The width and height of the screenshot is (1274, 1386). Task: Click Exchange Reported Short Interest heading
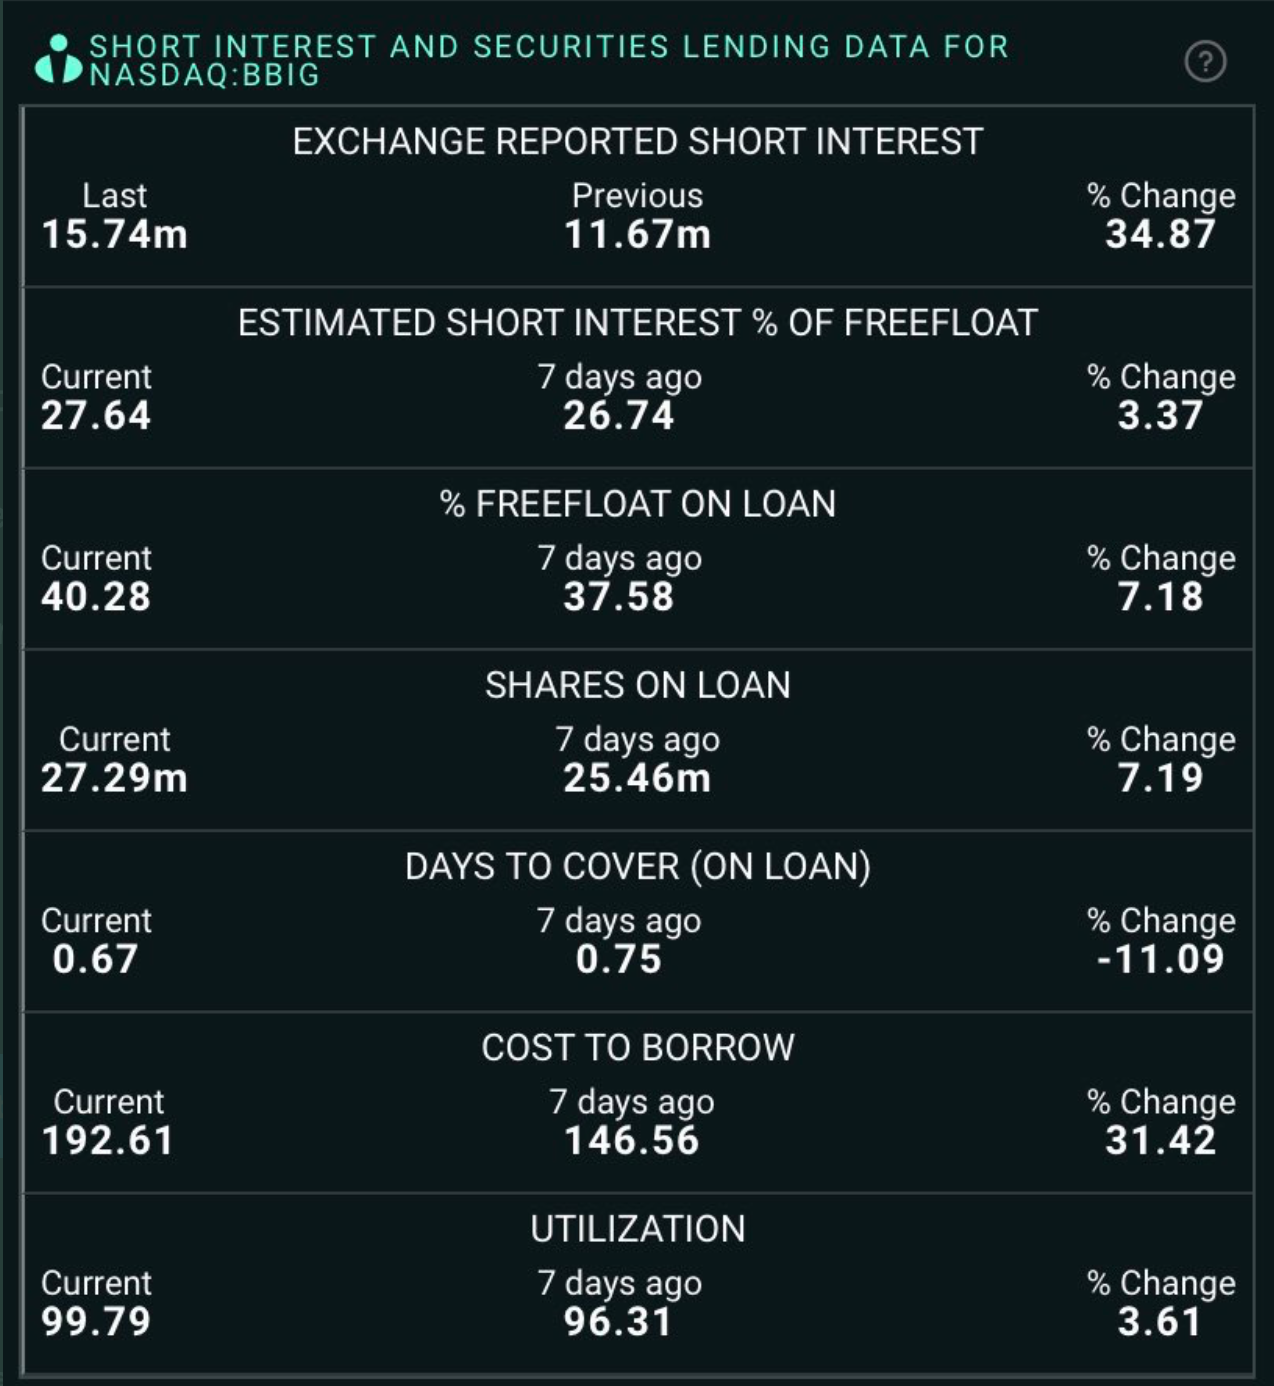coord(638,142)
